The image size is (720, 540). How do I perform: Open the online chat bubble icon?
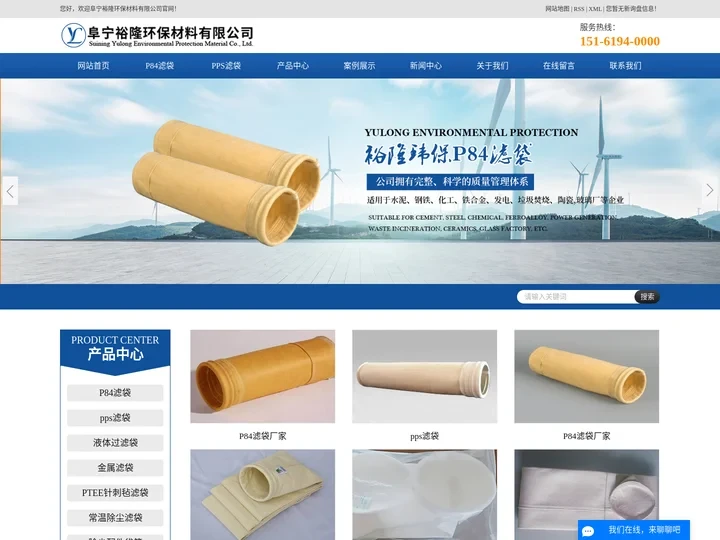click(588, 531)
